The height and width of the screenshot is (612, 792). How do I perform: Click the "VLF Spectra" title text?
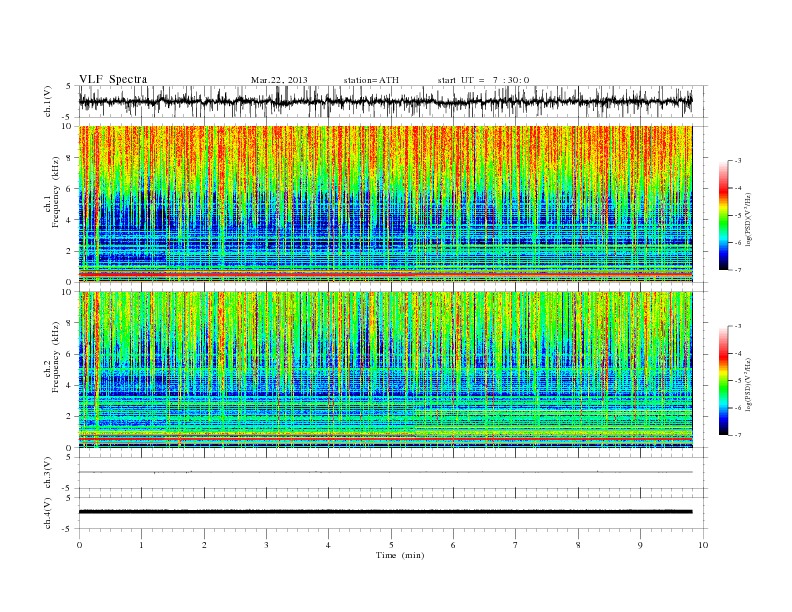113,79
